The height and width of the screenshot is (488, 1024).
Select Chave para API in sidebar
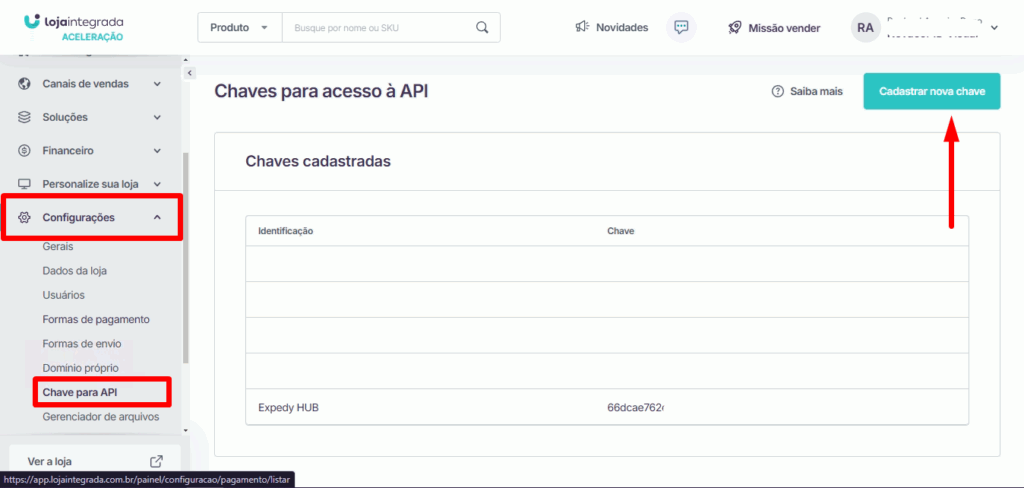(x=87, y=392)
